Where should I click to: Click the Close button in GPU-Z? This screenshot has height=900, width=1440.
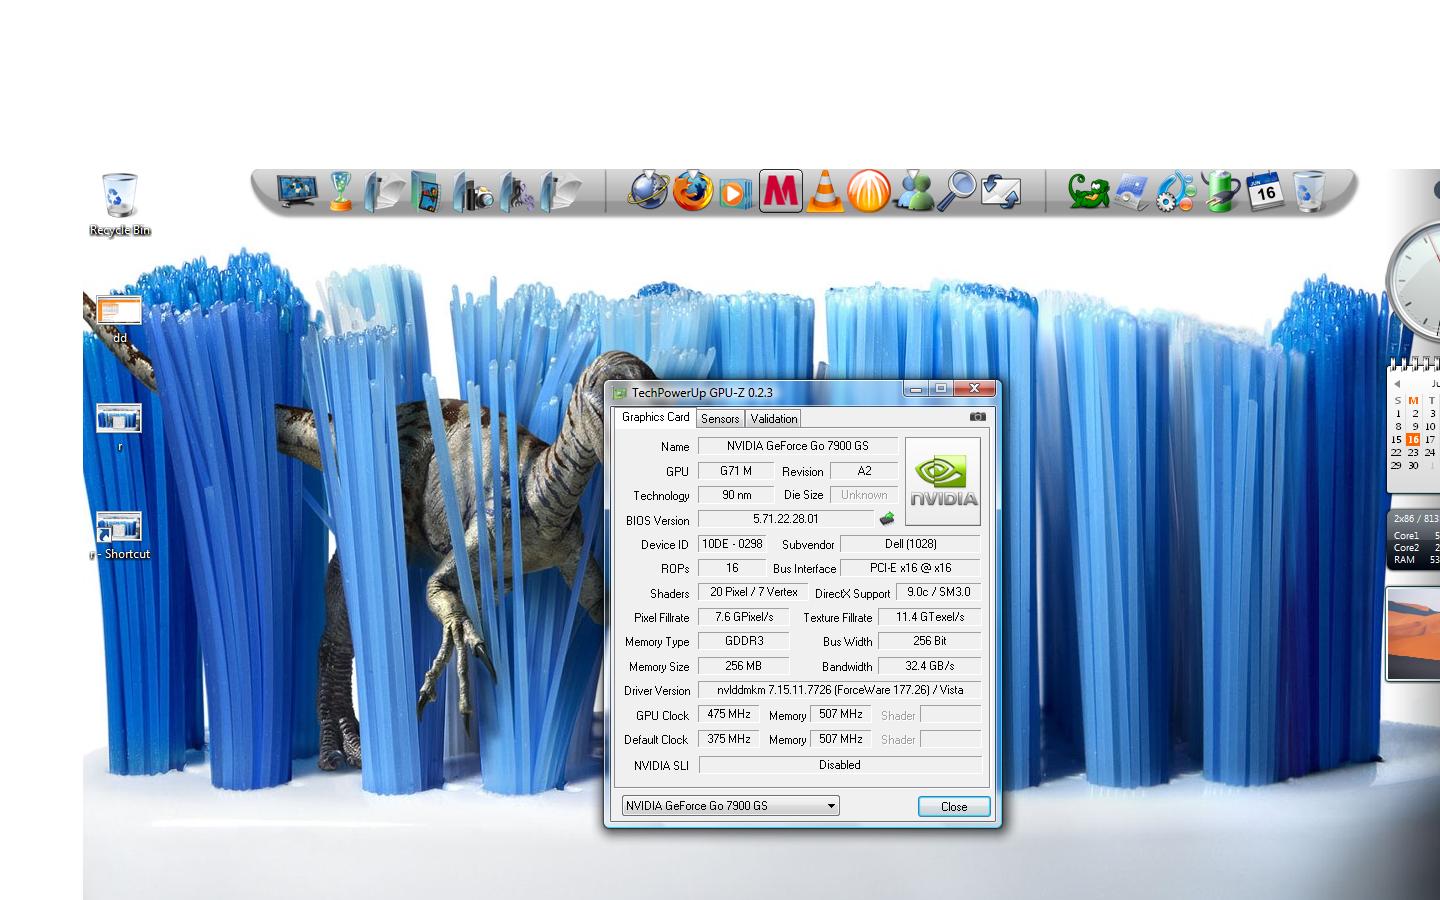(x=954, y=806)
